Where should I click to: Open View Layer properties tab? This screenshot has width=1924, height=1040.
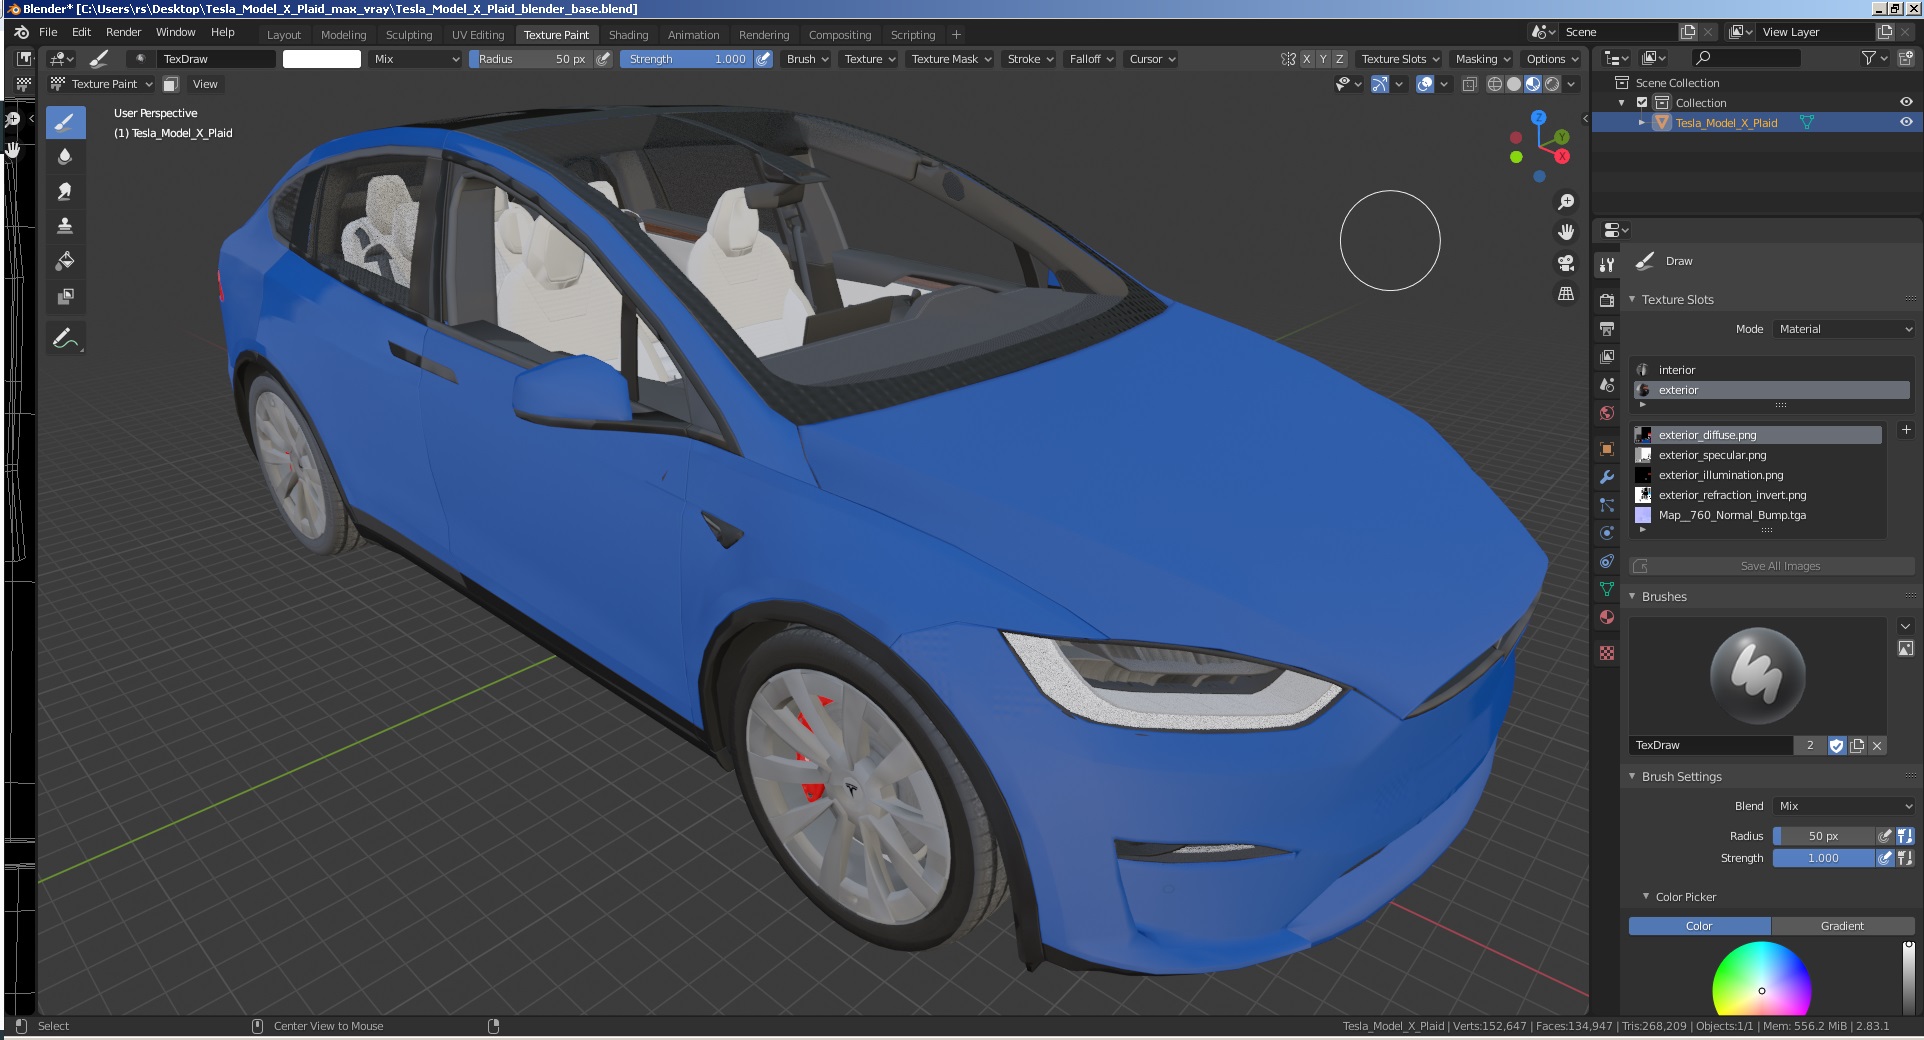click(1607, 356)
